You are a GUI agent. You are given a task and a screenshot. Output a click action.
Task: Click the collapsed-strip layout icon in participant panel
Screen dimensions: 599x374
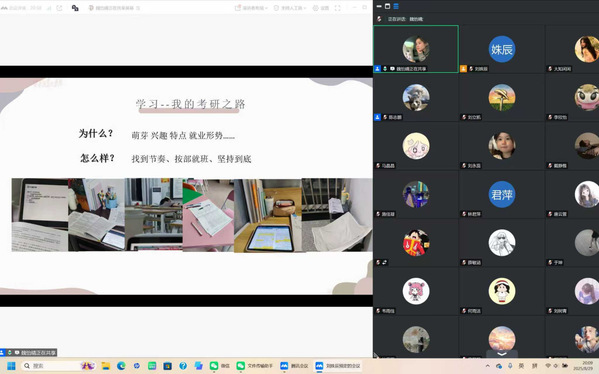(x=379, y=6)
